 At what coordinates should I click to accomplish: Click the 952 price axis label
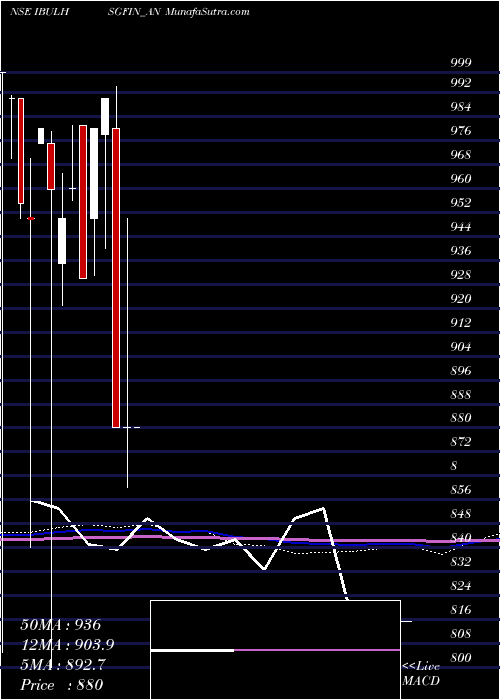[x=460, y=203]
